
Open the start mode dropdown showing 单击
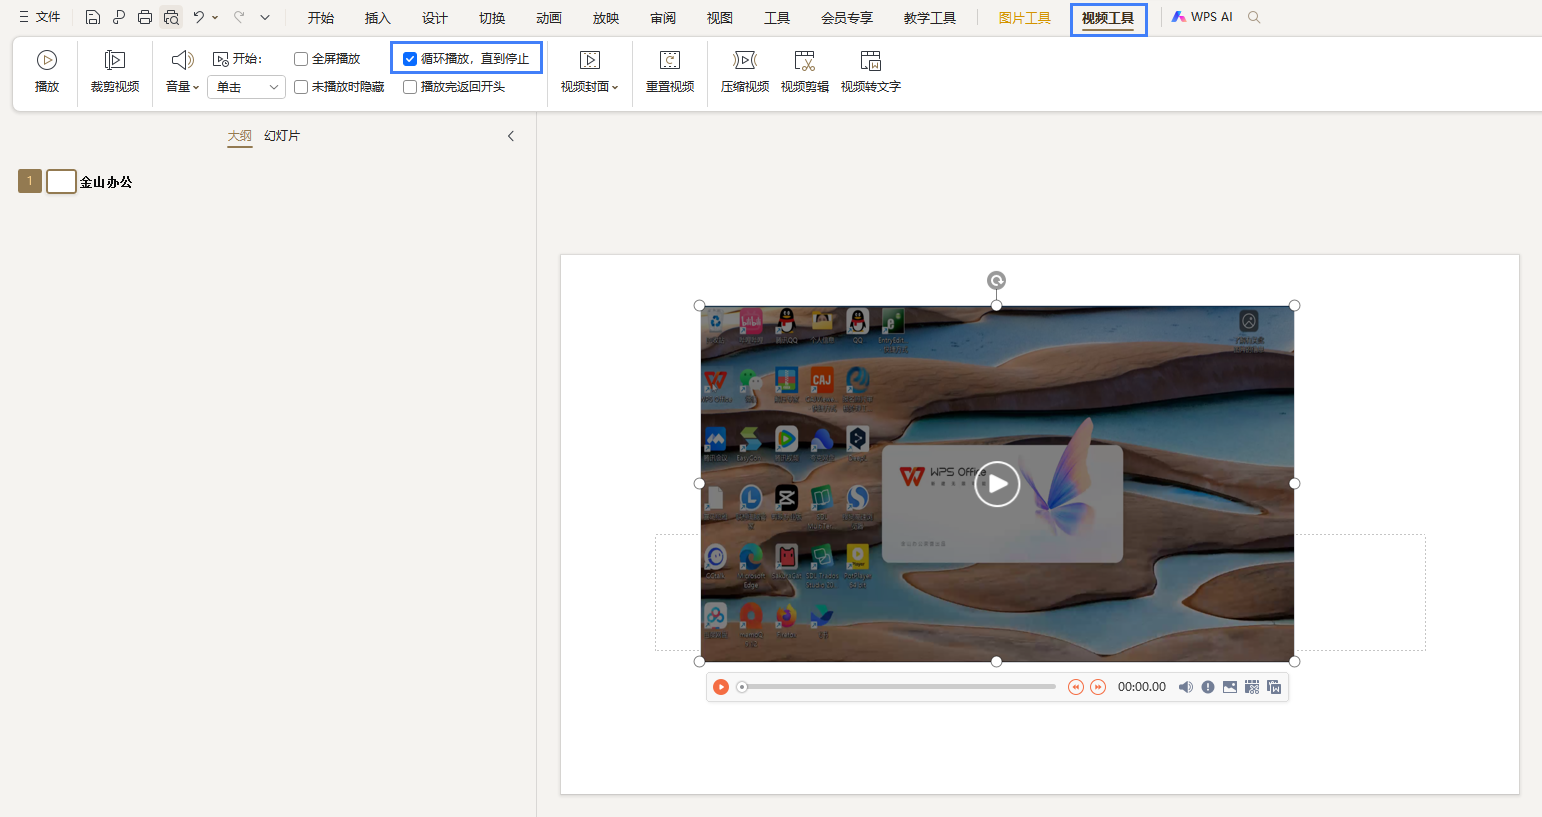coord(246,87)
